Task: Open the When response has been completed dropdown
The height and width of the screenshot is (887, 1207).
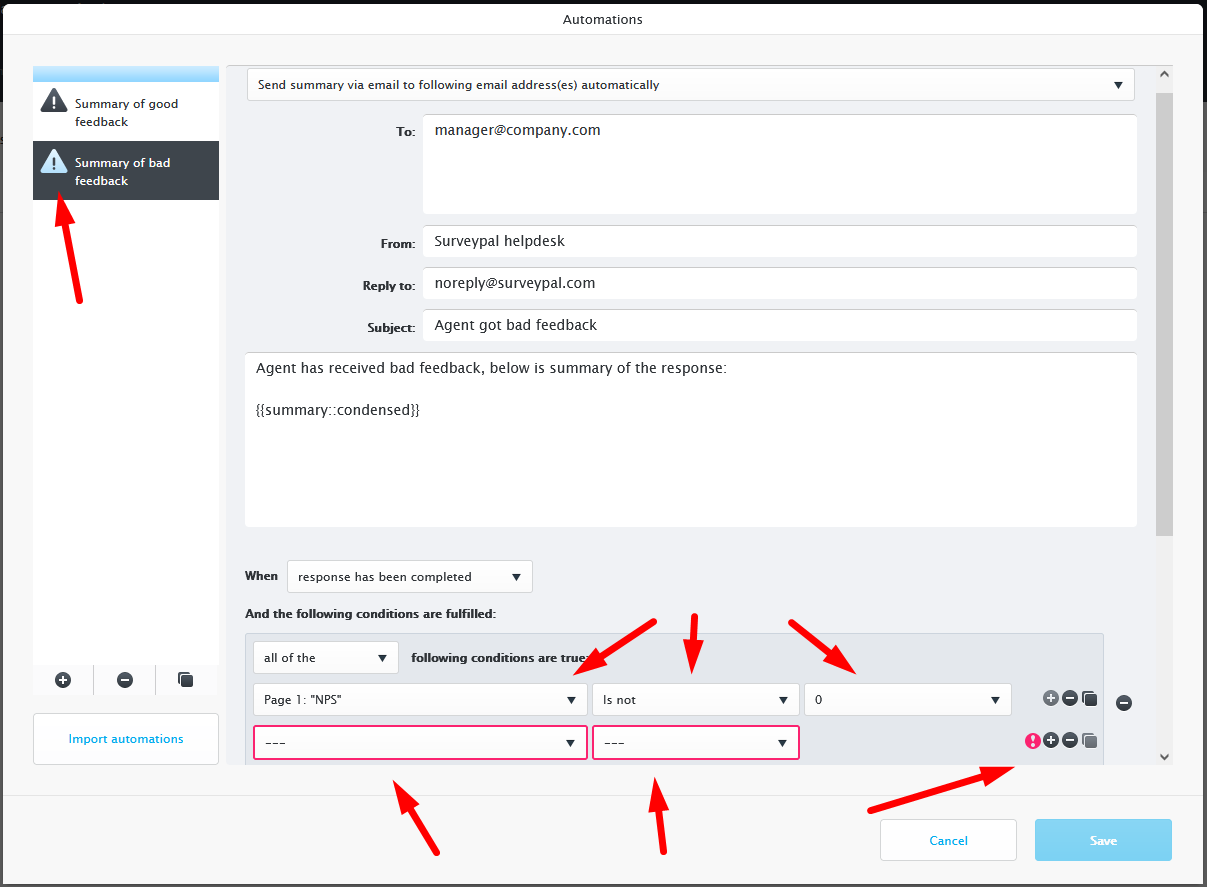Action: [410, 577]
